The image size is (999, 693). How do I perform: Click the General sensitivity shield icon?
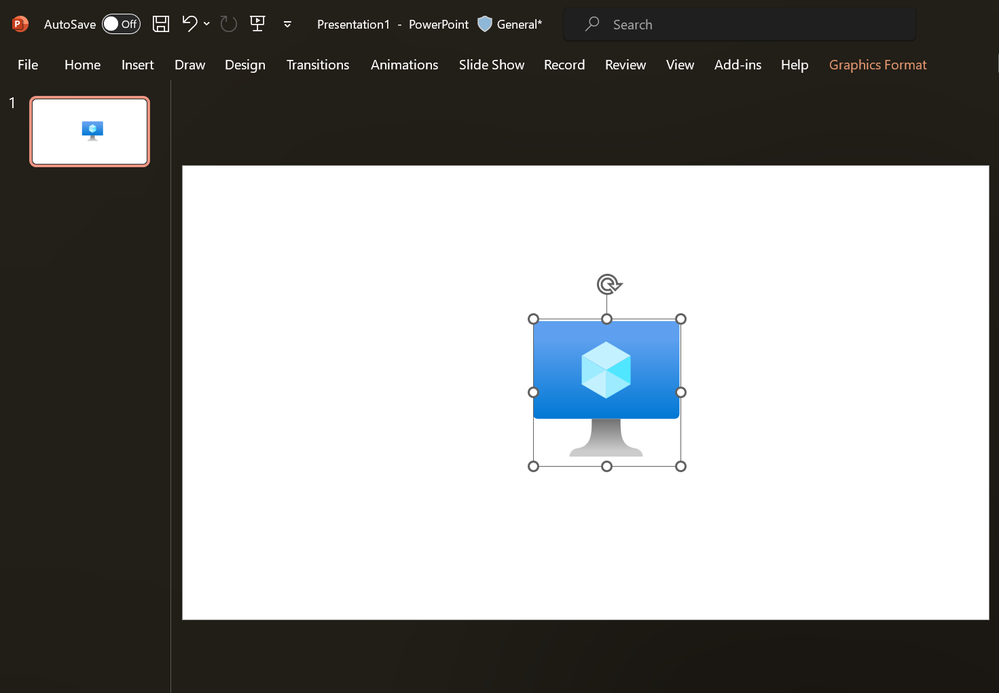click(485, 24)
